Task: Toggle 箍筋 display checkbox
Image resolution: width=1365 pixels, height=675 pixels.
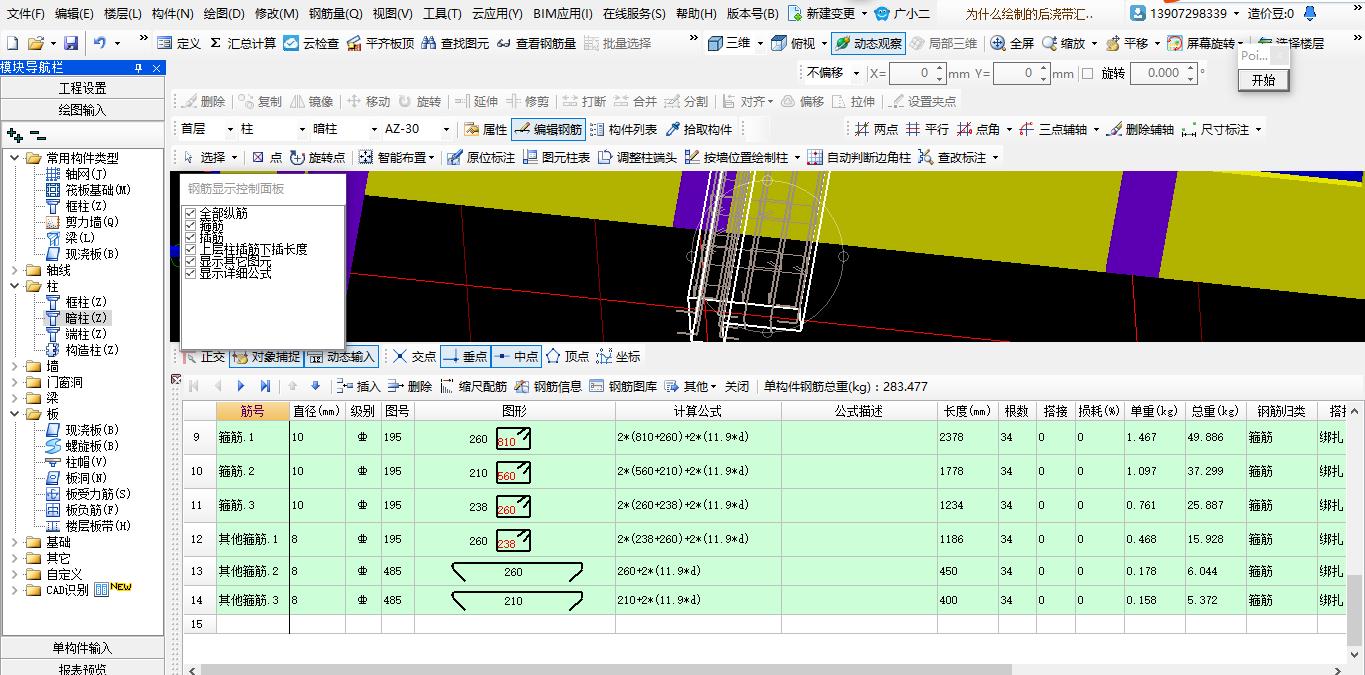Action: tap(190, 226)
